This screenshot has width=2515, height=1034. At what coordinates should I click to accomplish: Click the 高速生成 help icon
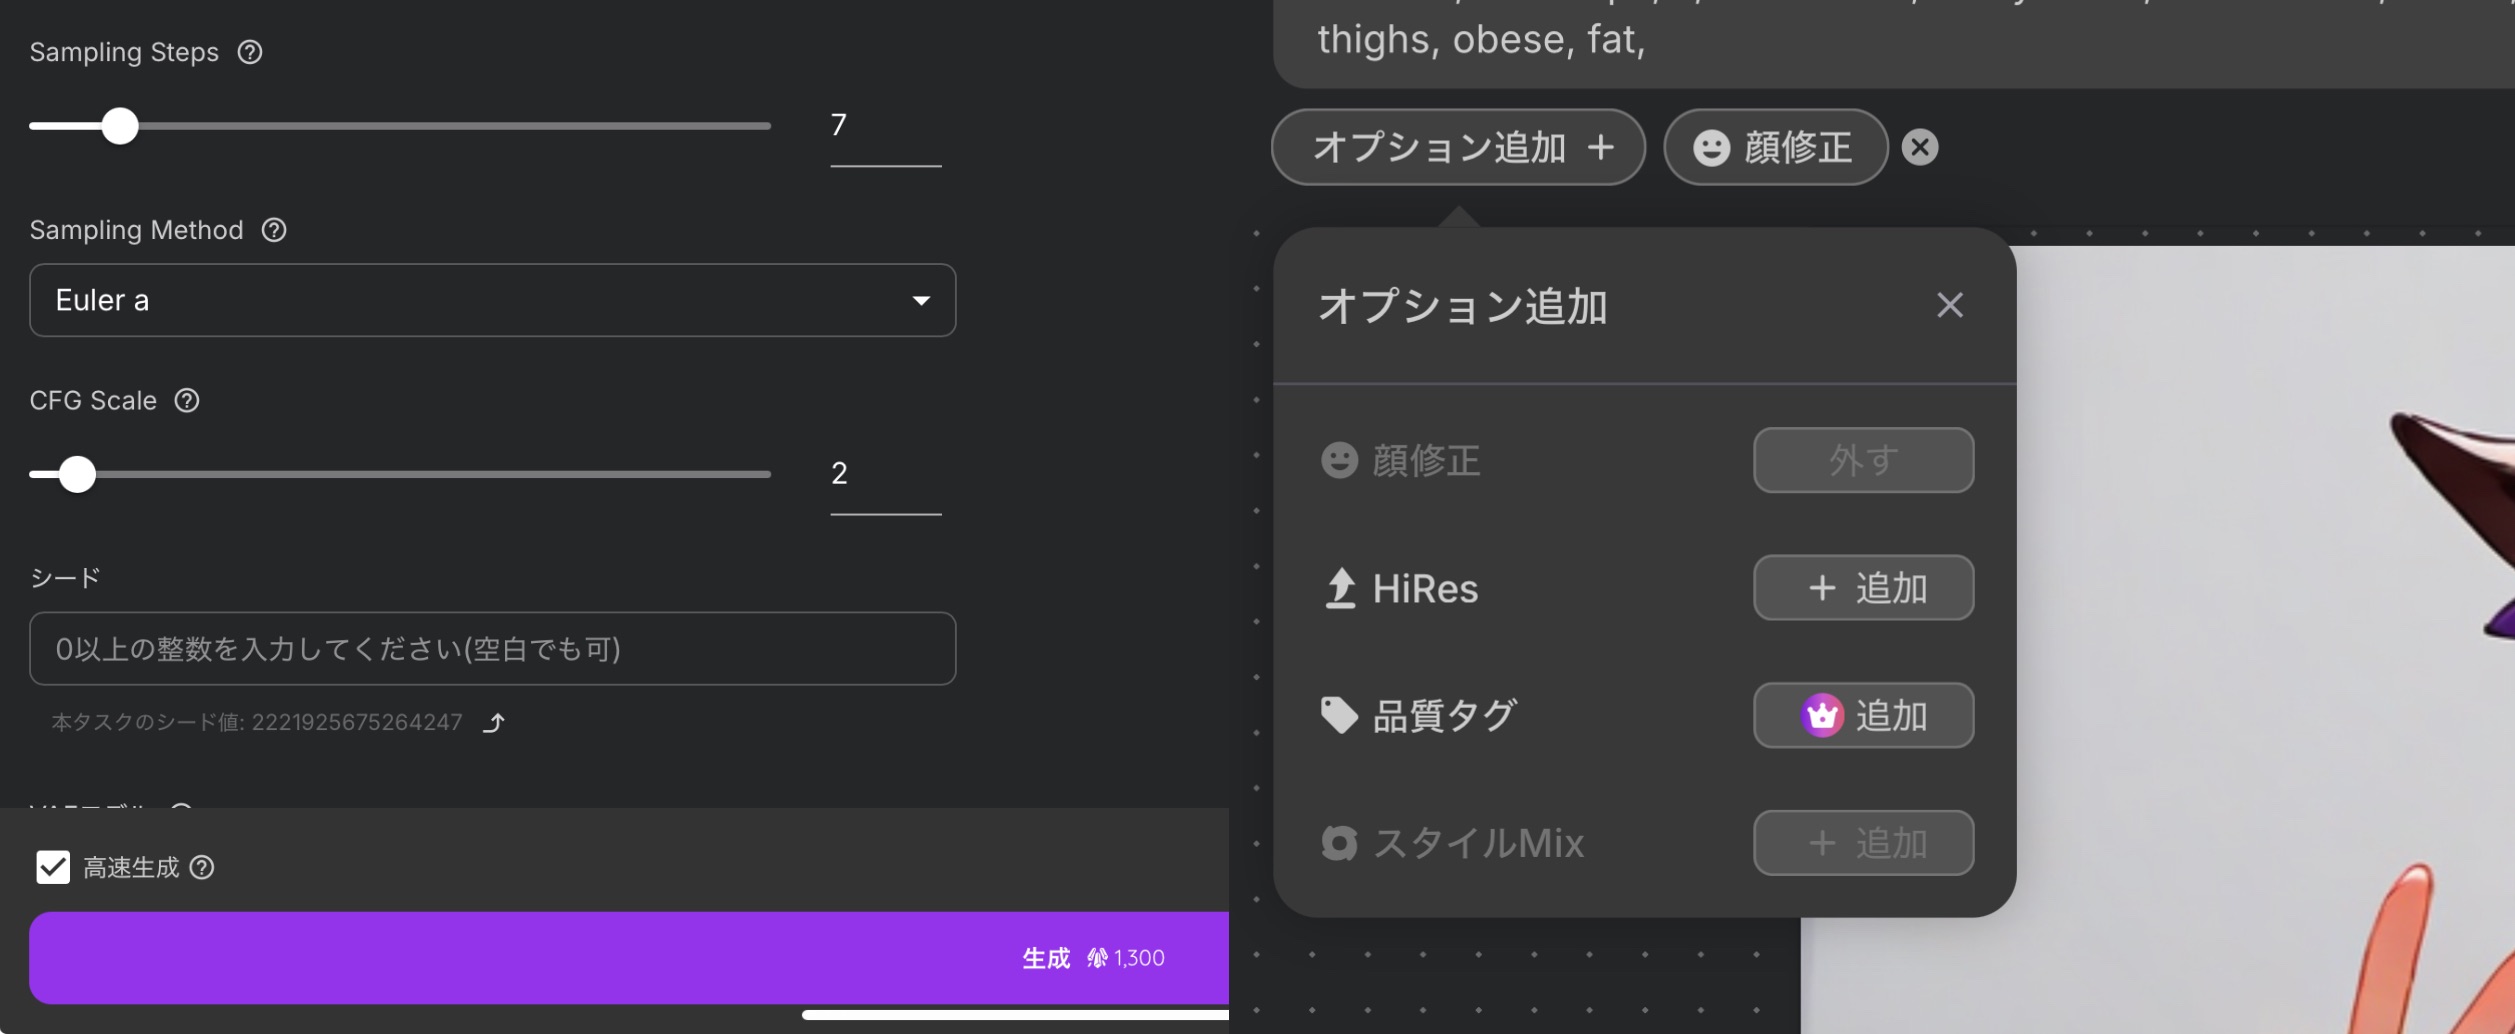(202, 867)
